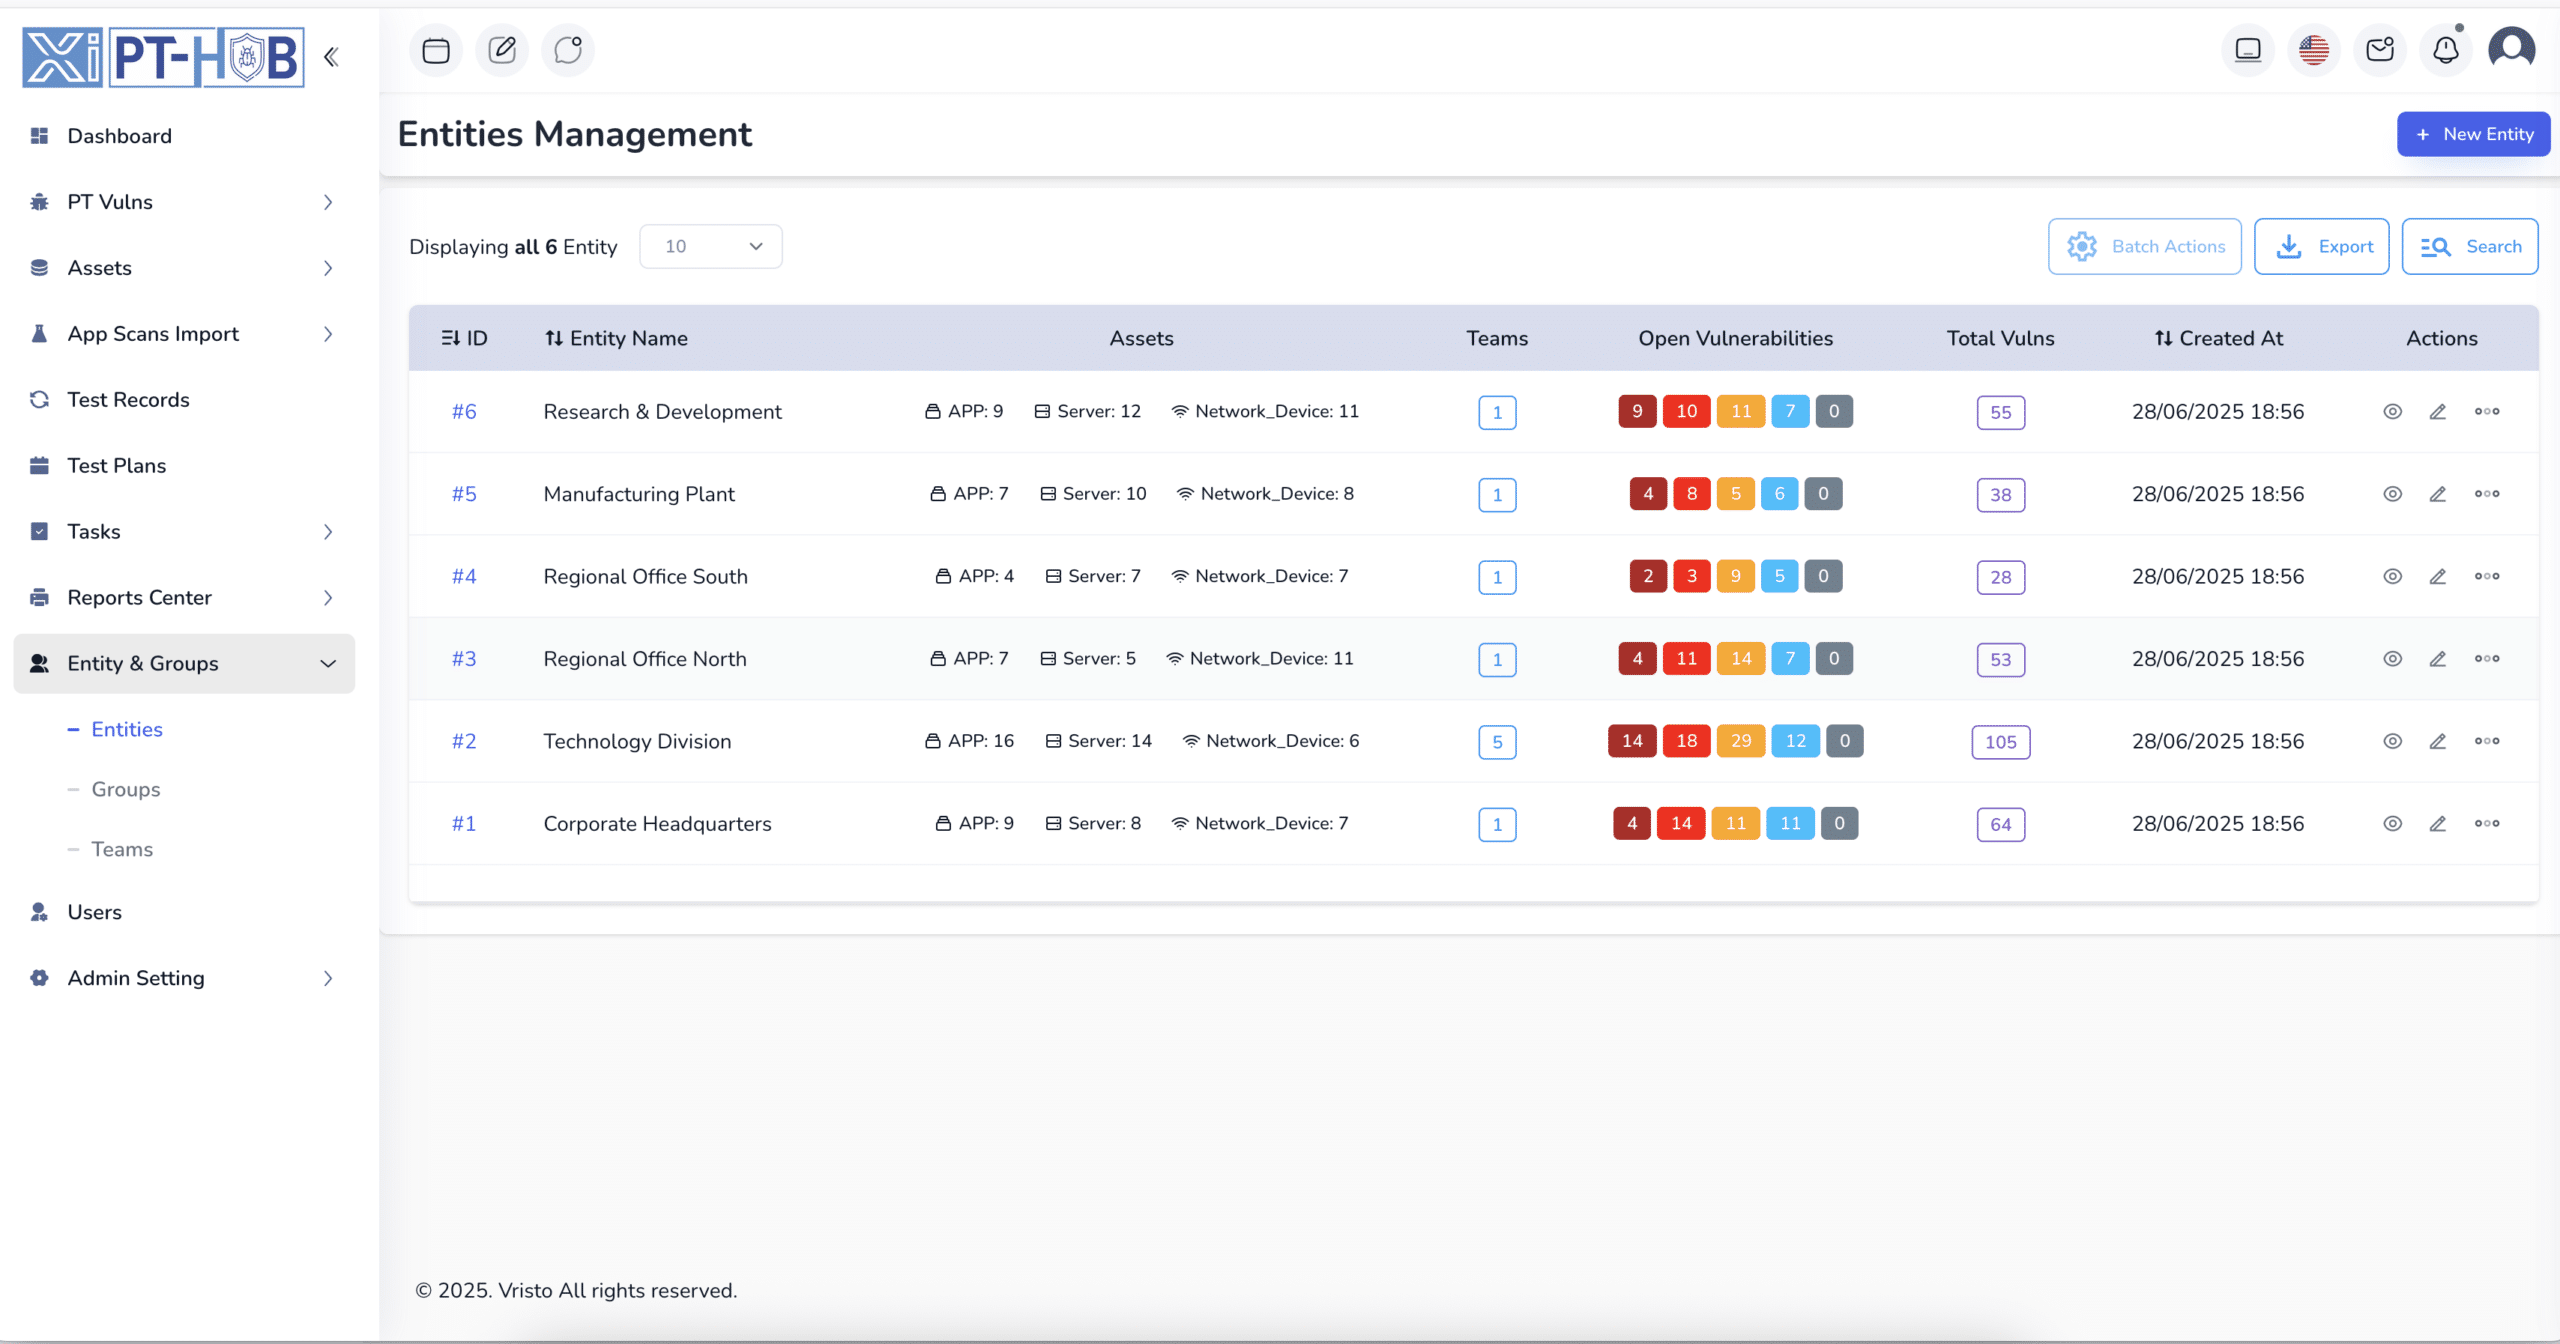The height and width of the screenshot is (1344, 2560).
Task: Click total vulns badge 105
Action: pyautogui.click(x=2000, y=742)
